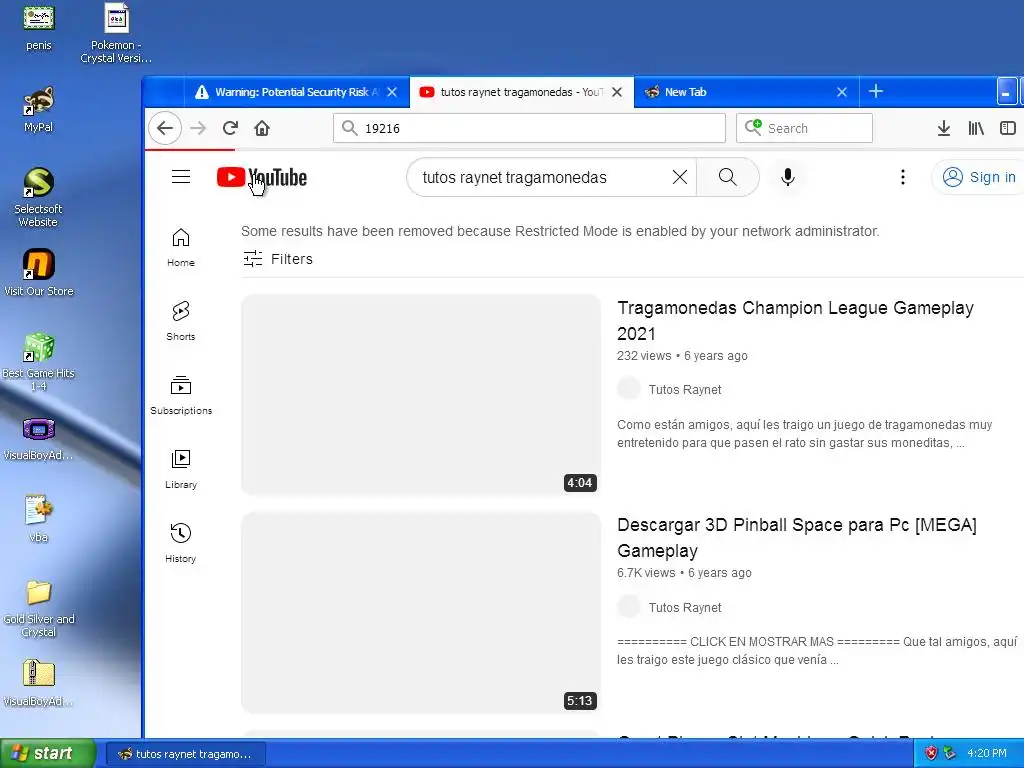Open a new browser tab with plus
Viewport: 1024px width, 768px height.
876,91
